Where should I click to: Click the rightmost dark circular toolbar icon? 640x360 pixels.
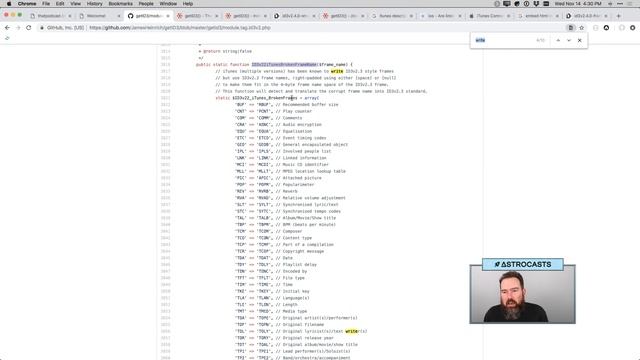pyautogui.click(x=633, y=28)
